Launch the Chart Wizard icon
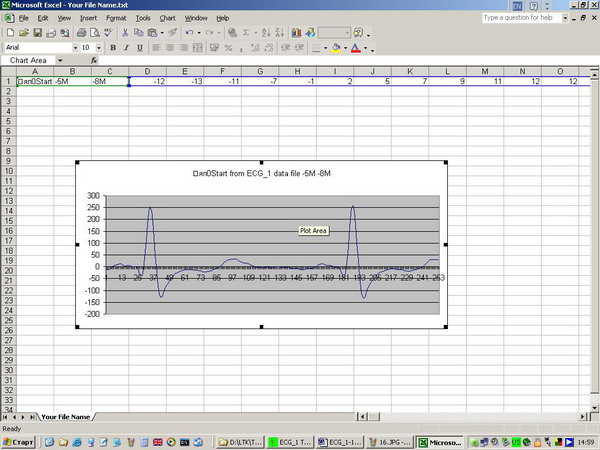The width and height of the screenshot is (600, 450). 297,33
